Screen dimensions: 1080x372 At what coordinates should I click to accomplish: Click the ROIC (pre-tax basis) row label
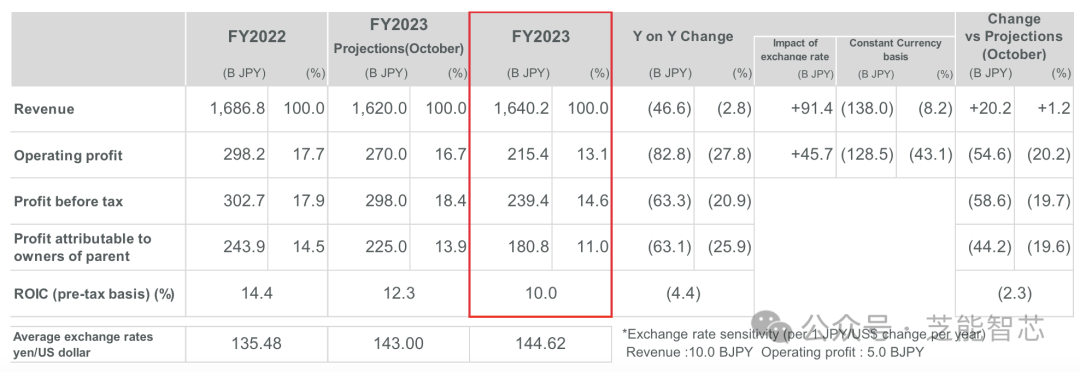[94, 294]
